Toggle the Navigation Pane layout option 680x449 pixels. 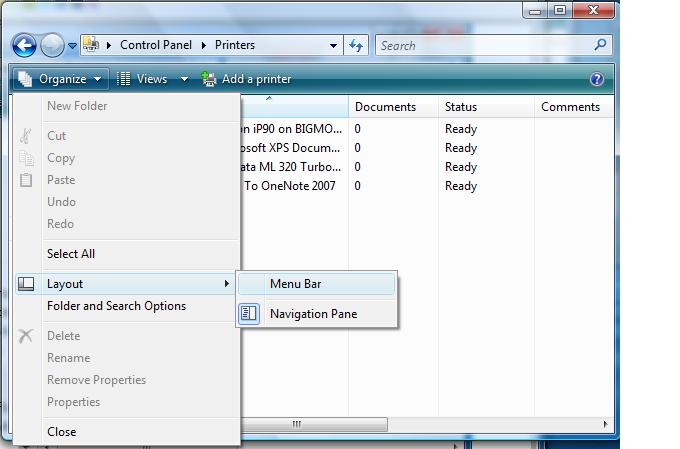[313, 314]
